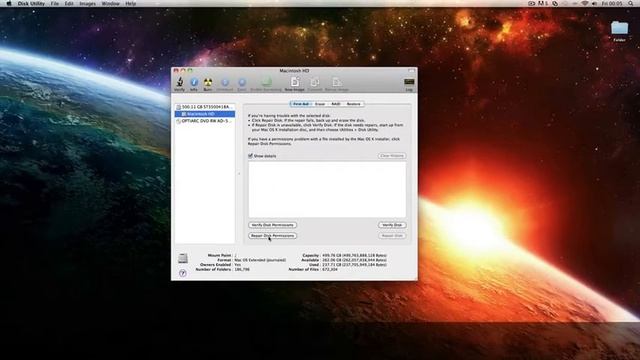Switch to the RAID tab
The width and height of the screenshot is (640, 360).
pos(336,104)
